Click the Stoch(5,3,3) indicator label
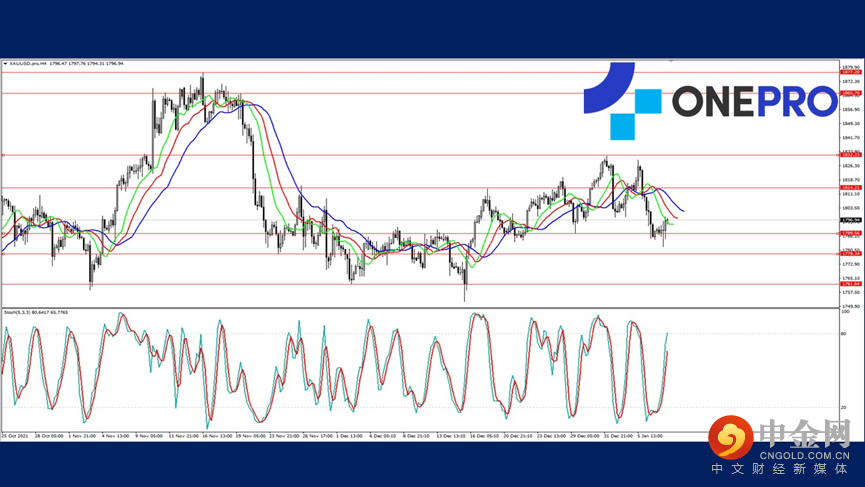This screenshot has height=487, width=865. pos(18,312)
